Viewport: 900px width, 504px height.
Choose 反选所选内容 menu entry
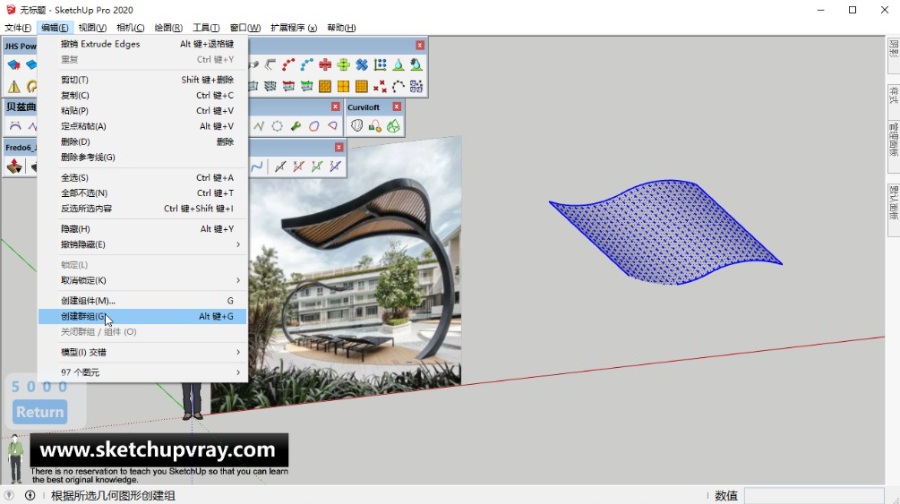pyautogui.click(x=142, y=208)
